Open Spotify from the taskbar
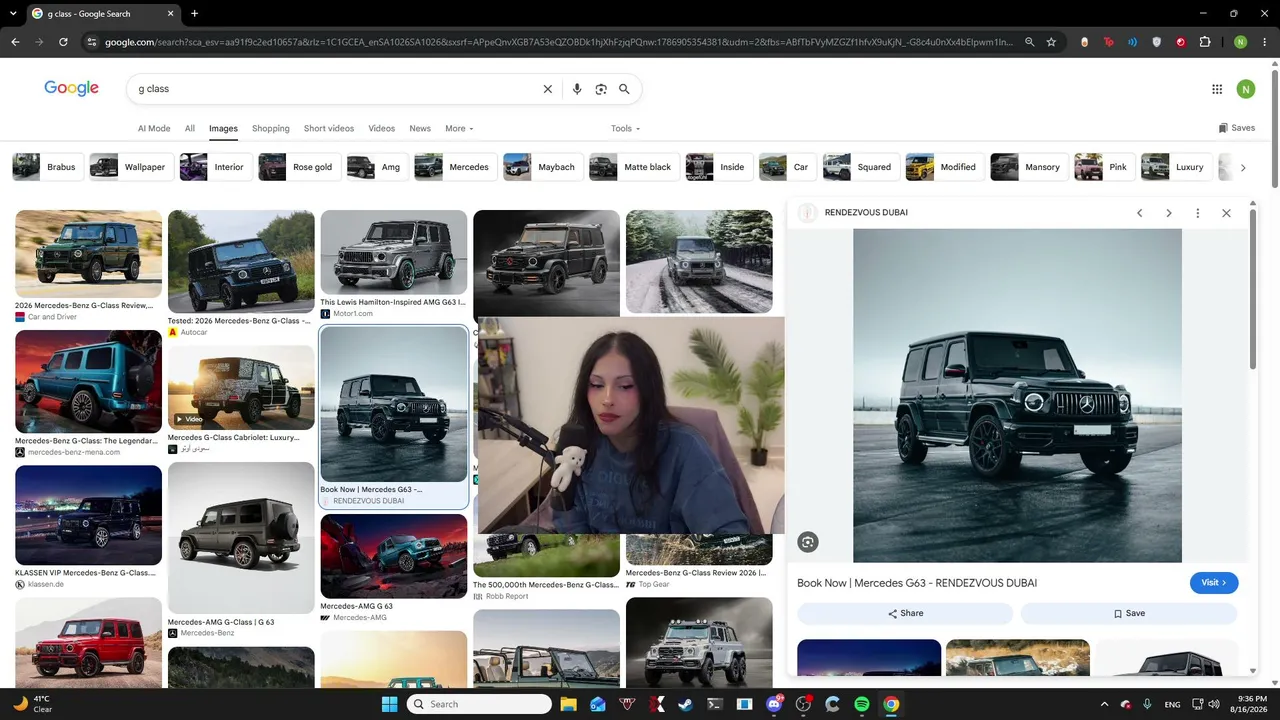Viewport: 1280px width, 720px height. (862, 704)
